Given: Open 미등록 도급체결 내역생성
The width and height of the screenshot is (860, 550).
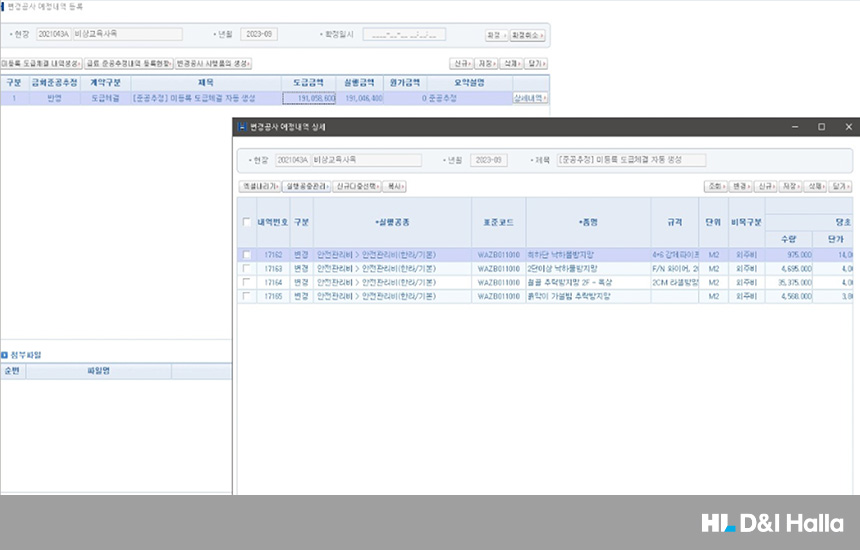Looking at the screenshot, I should coord(40,64).
